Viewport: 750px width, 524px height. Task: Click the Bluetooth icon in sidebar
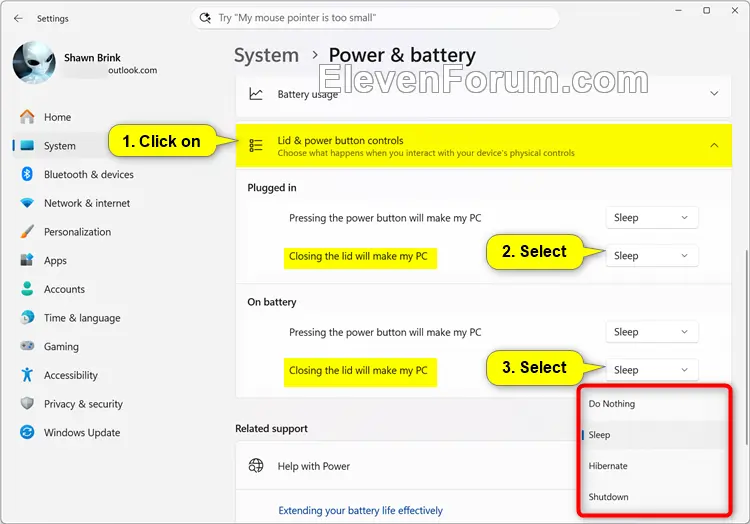pos(27,174)
